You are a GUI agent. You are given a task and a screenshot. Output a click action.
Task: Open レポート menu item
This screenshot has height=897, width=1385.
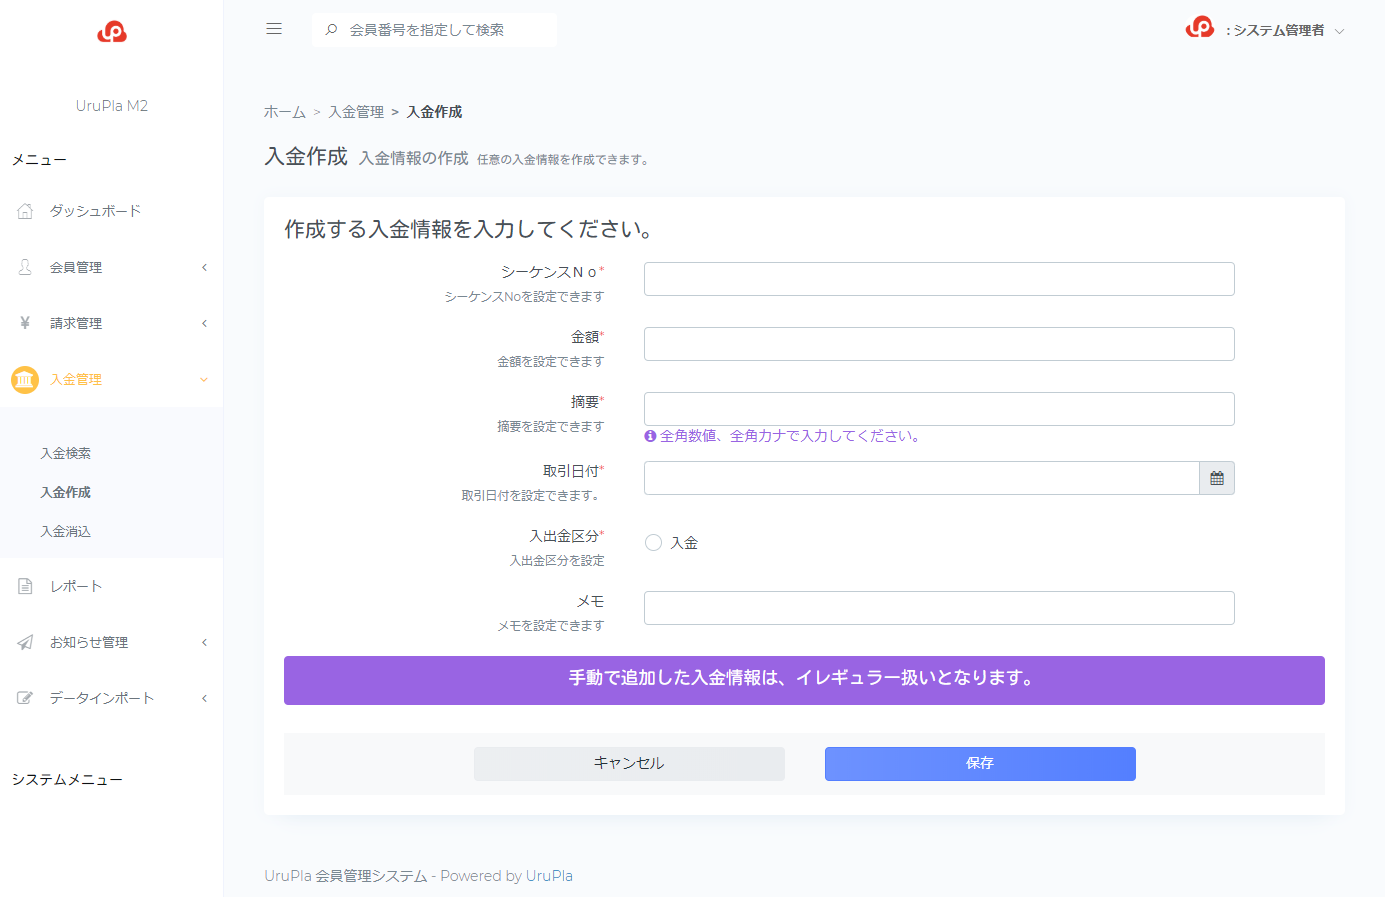(111, 586)
